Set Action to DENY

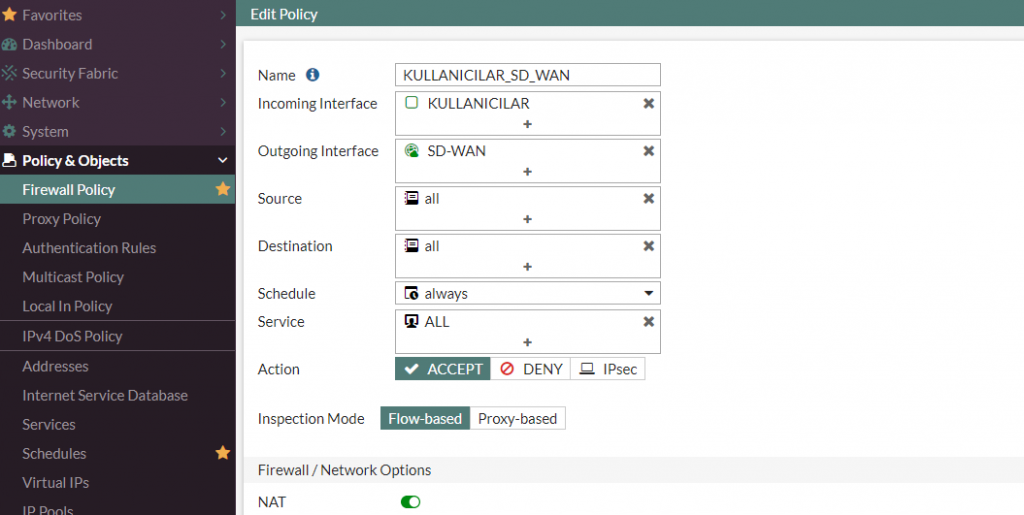[x=530, y=369]
